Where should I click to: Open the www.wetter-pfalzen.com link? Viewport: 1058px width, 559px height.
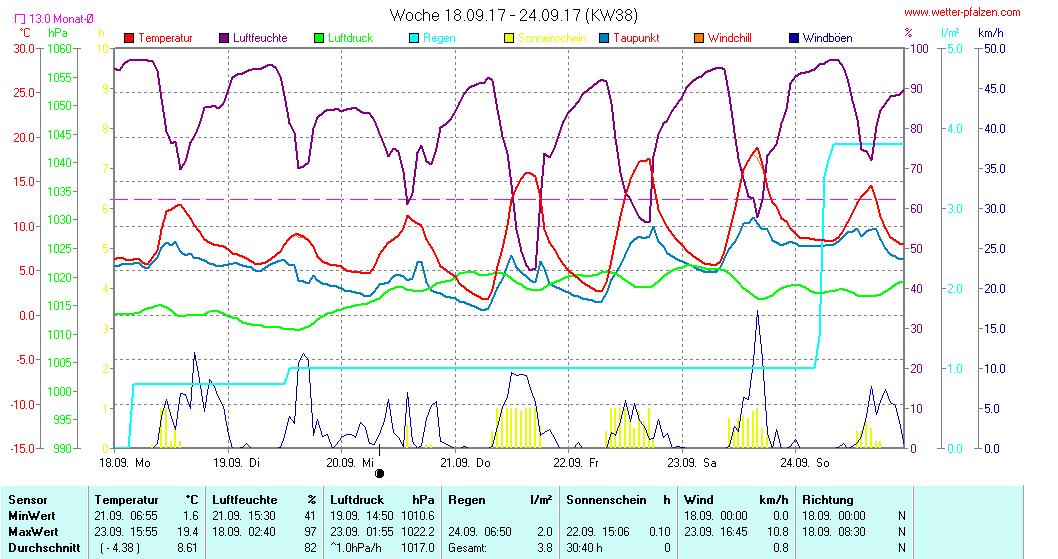(x=962, y=12)
